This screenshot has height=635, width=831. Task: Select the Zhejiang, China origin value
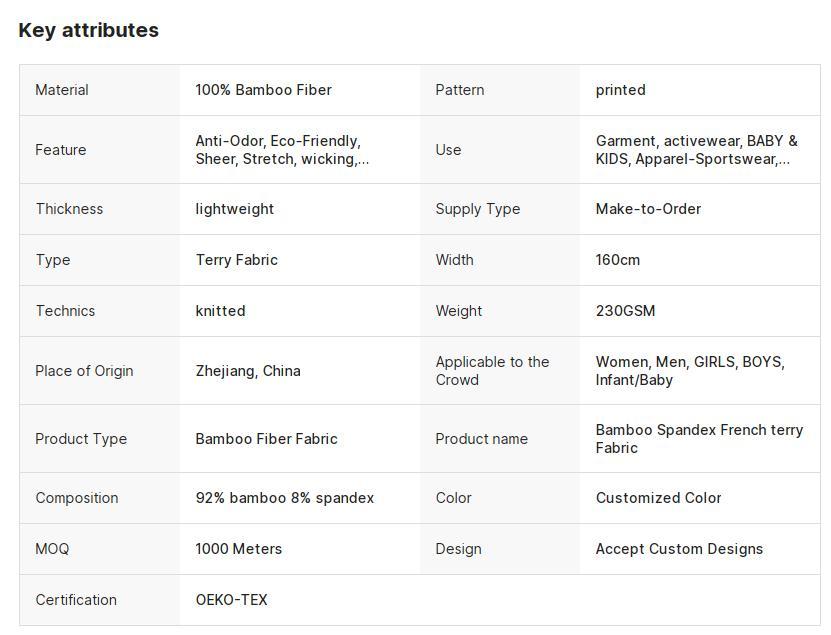(x=248, y=371)
